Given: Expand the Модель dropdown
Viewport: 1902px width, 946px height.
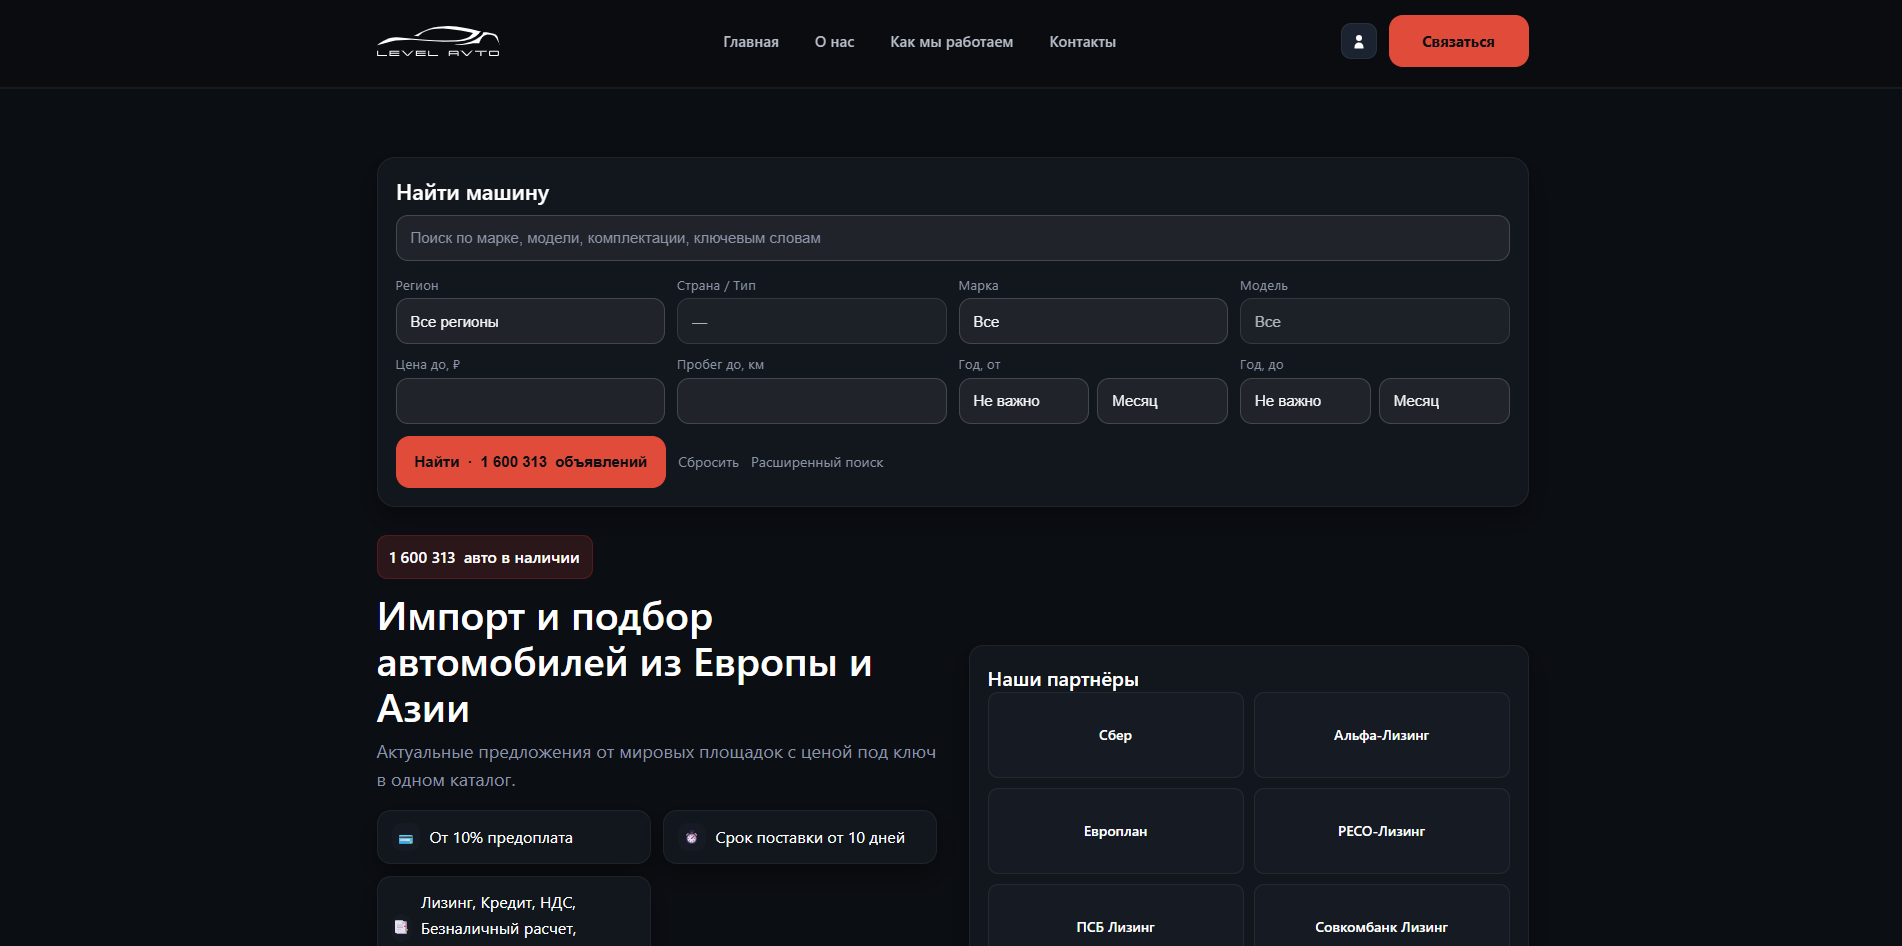Looking at the screenshot, I should click(1374, 322).
